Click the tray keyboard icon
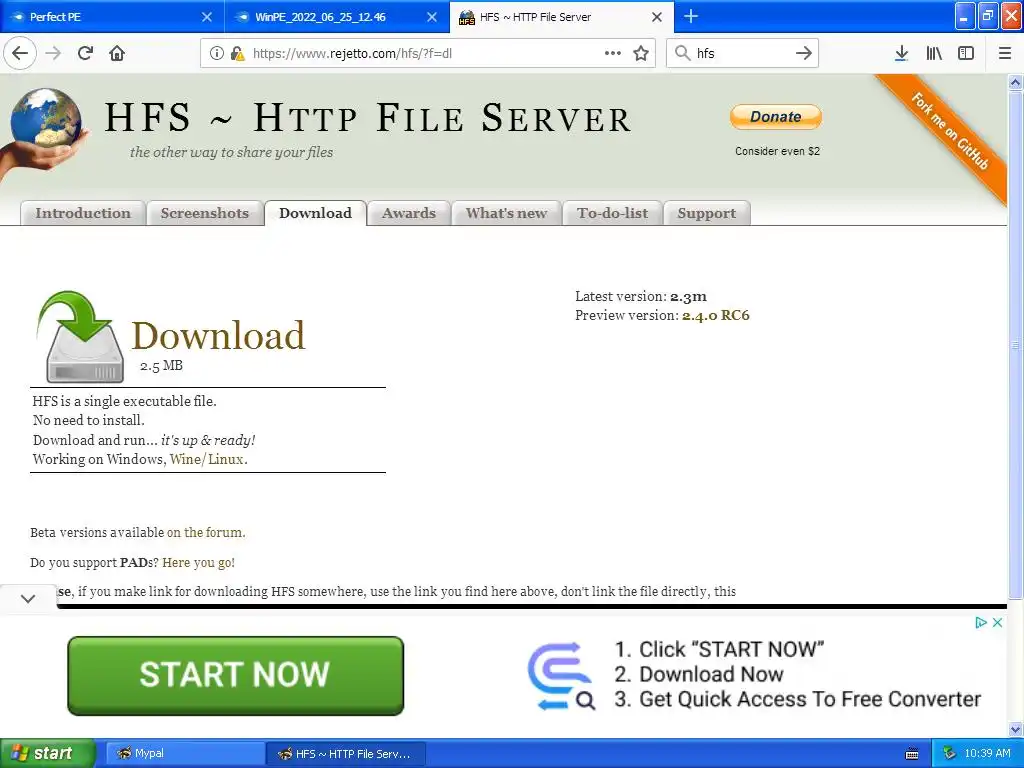 point(912,754)
